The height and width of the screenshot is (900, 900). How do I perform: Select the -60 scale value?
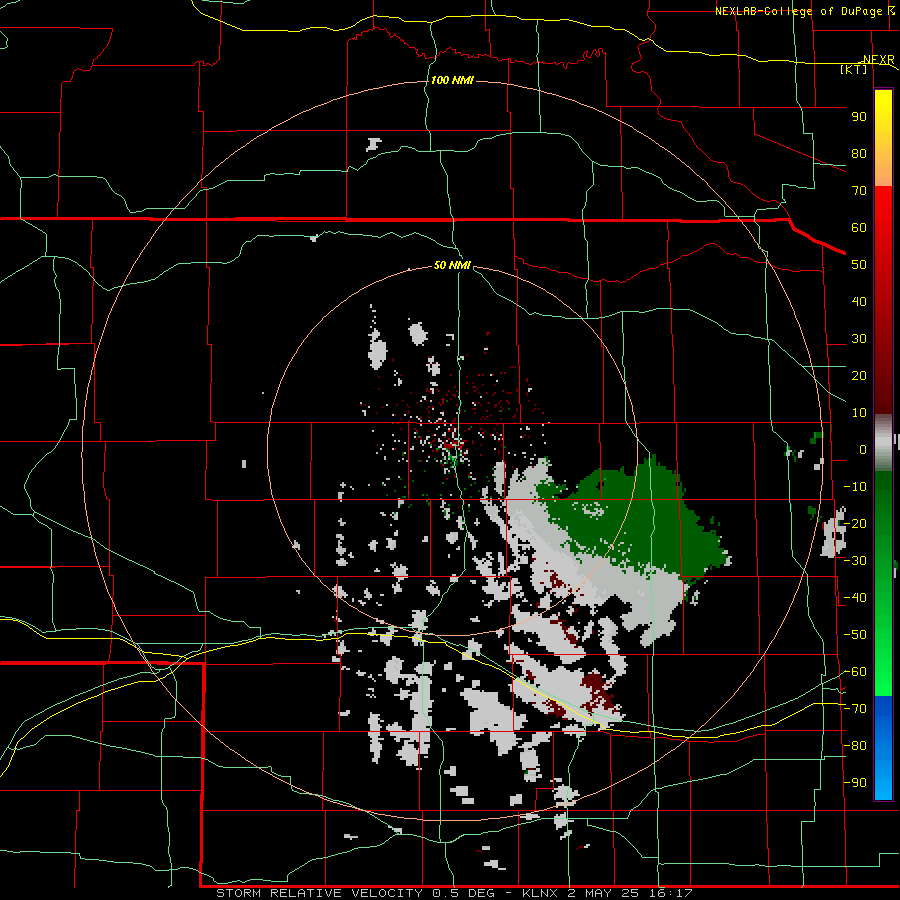point(855,672)
